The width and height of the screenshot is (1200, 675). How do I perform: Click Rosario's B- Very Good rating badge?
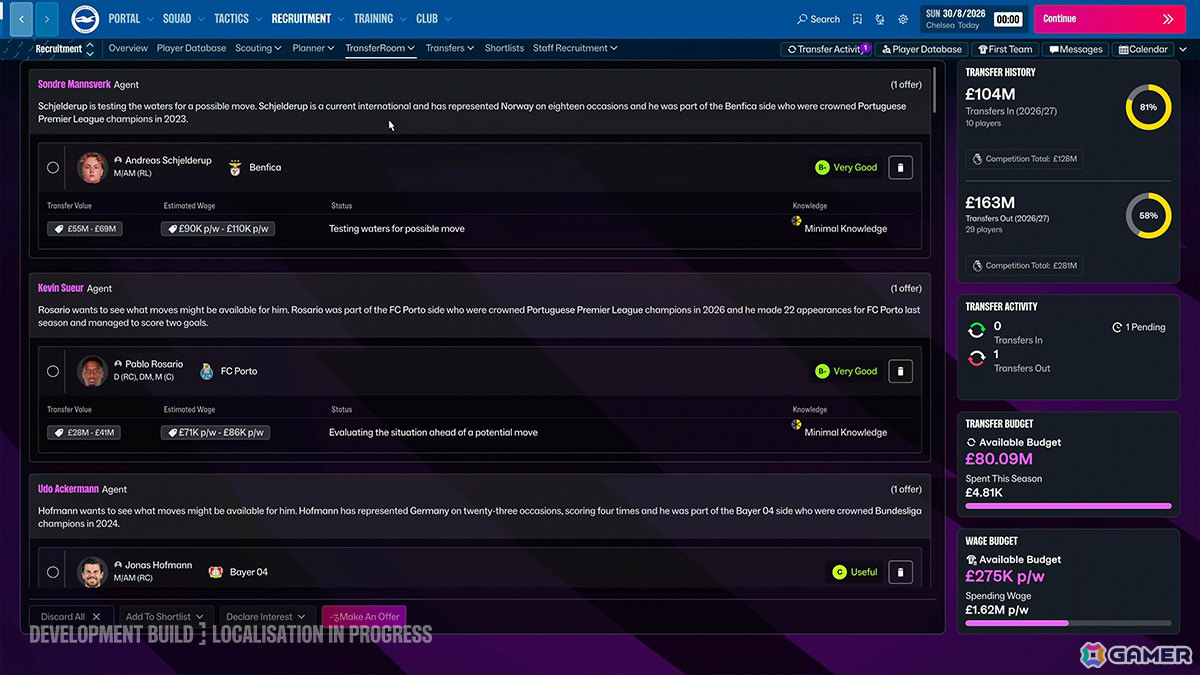coord(846,371)
